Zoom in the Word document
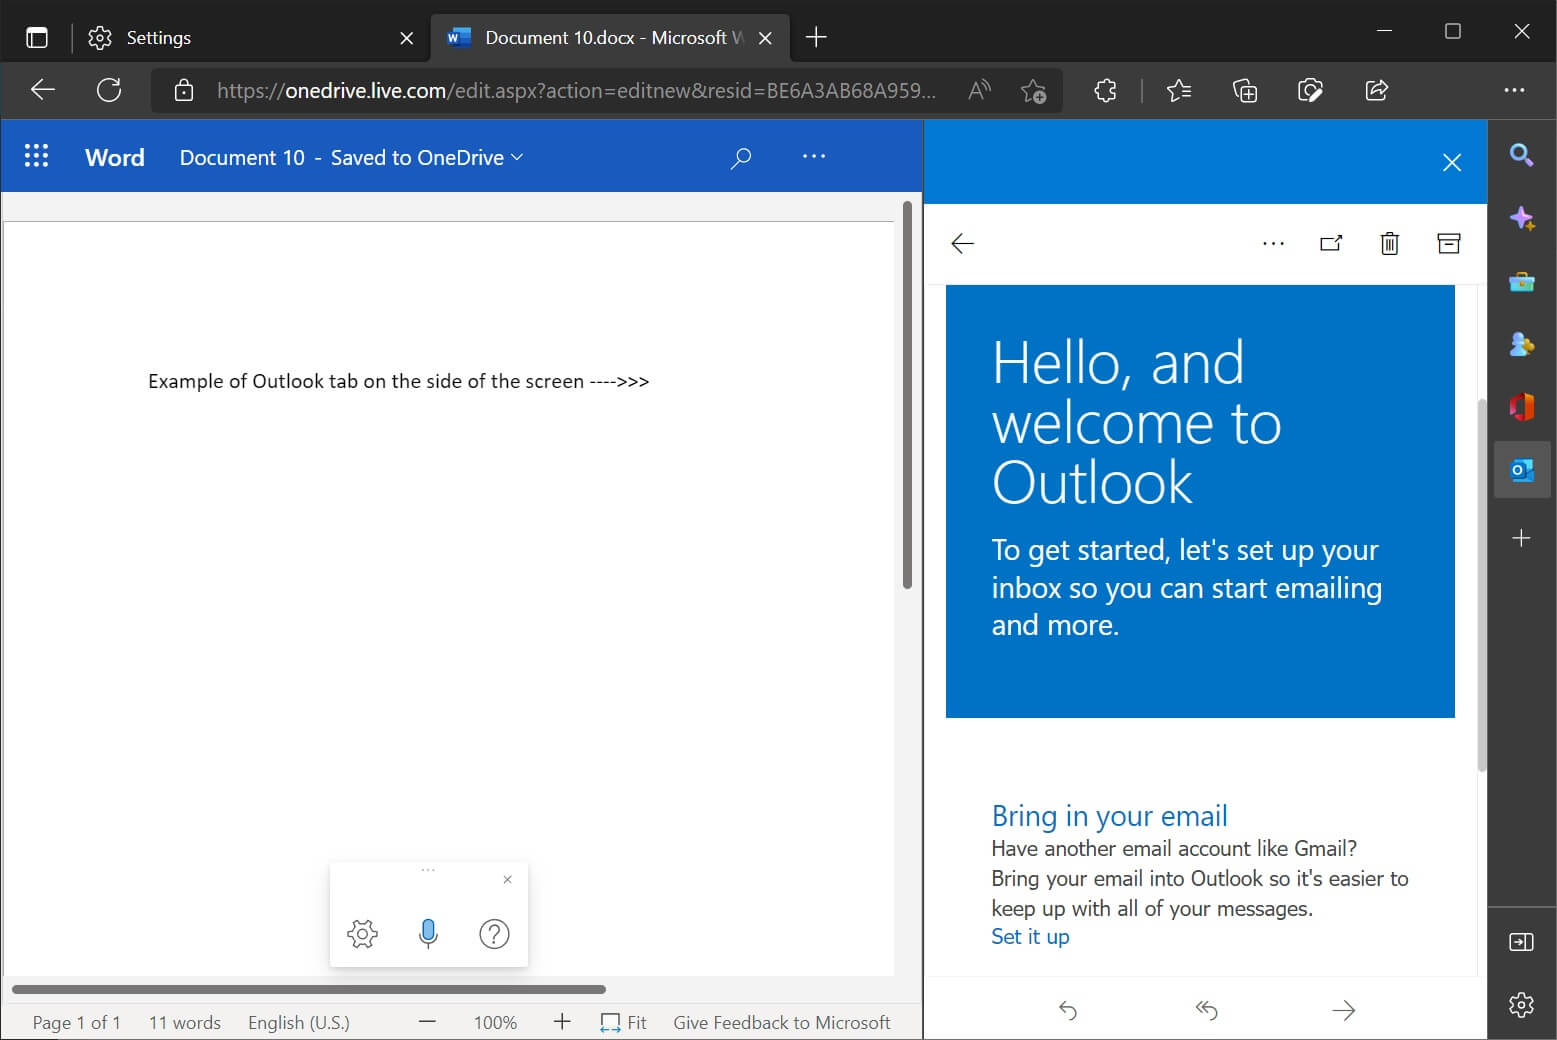1557x1040 pixels. (x=562, y=1022)
